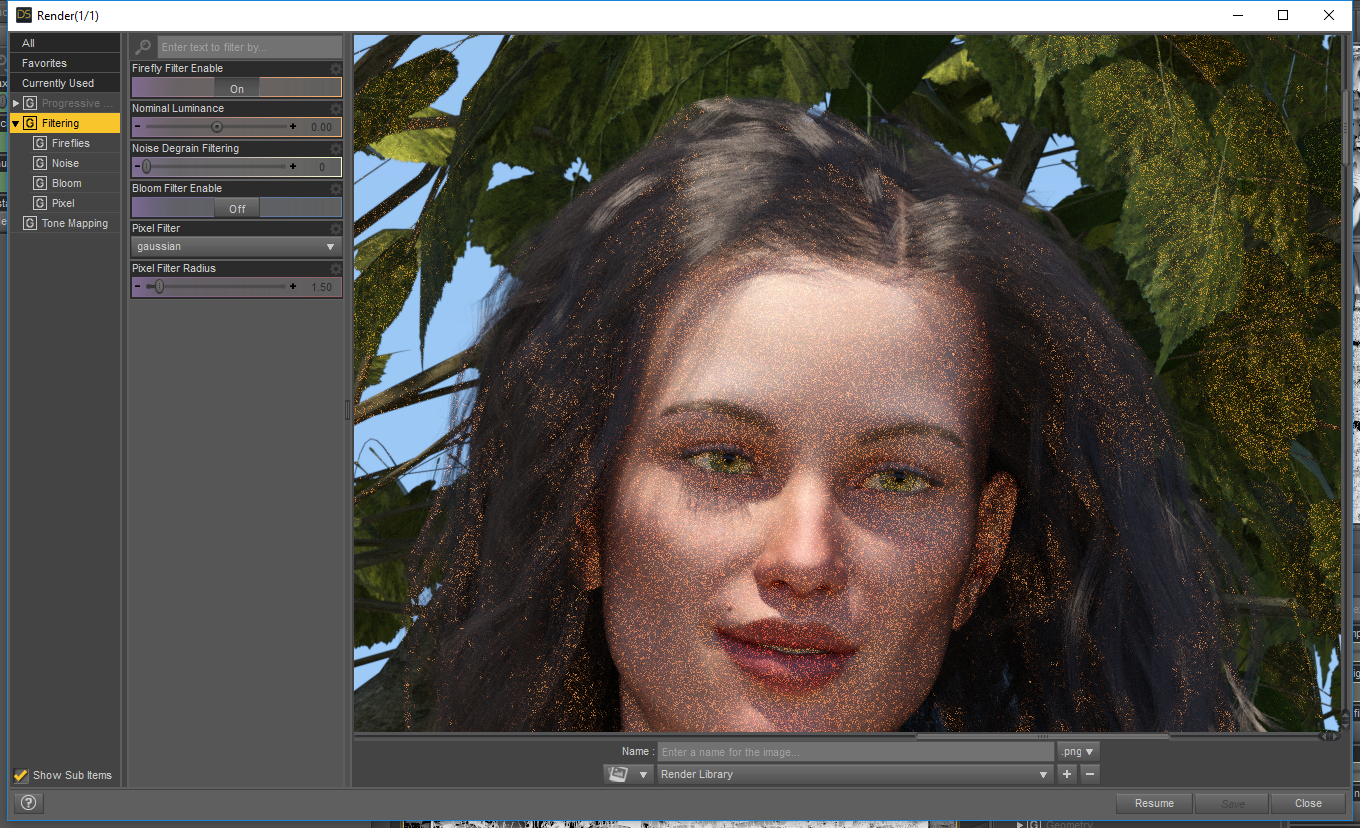Image resolution: width=1360 pixels, height=828 pixels.
Task: Open the Render Library destination dropdown
Action: 855,774
